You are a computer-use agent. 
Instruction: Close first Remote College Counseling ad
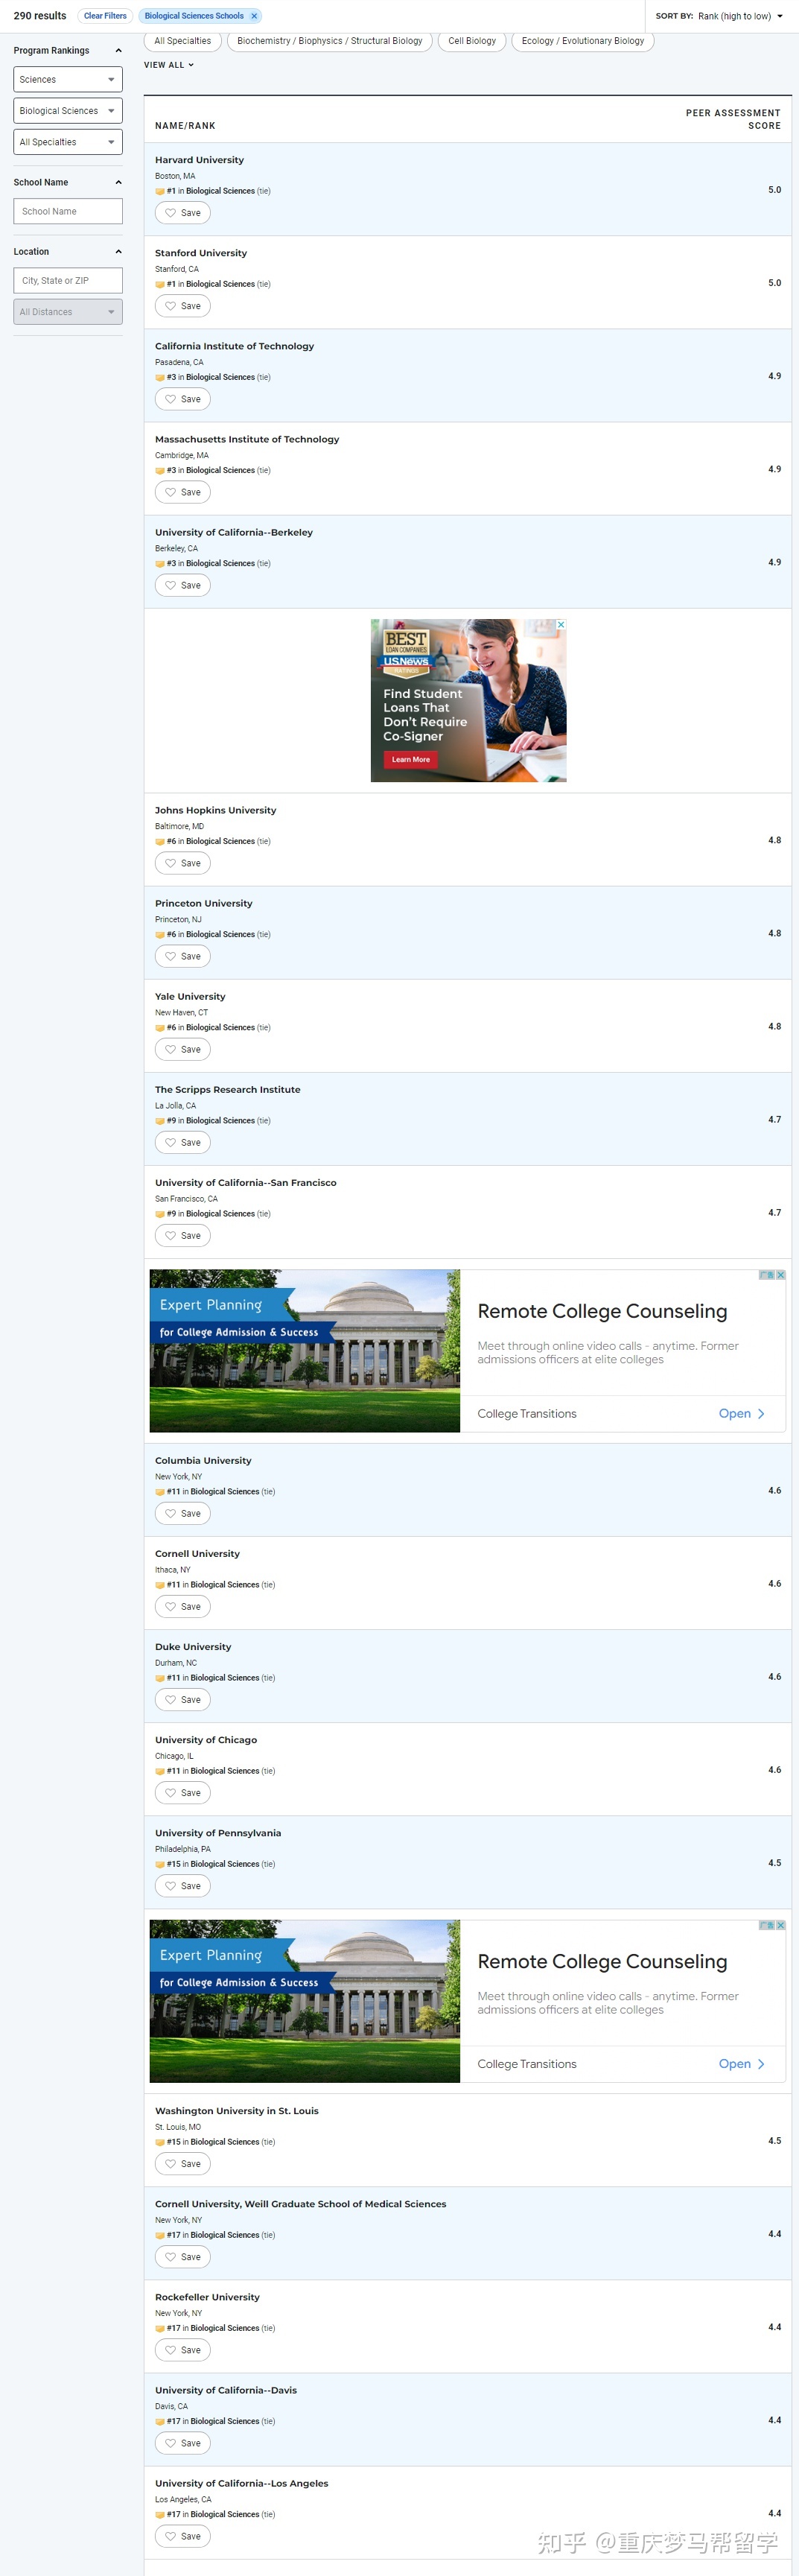780,1275
